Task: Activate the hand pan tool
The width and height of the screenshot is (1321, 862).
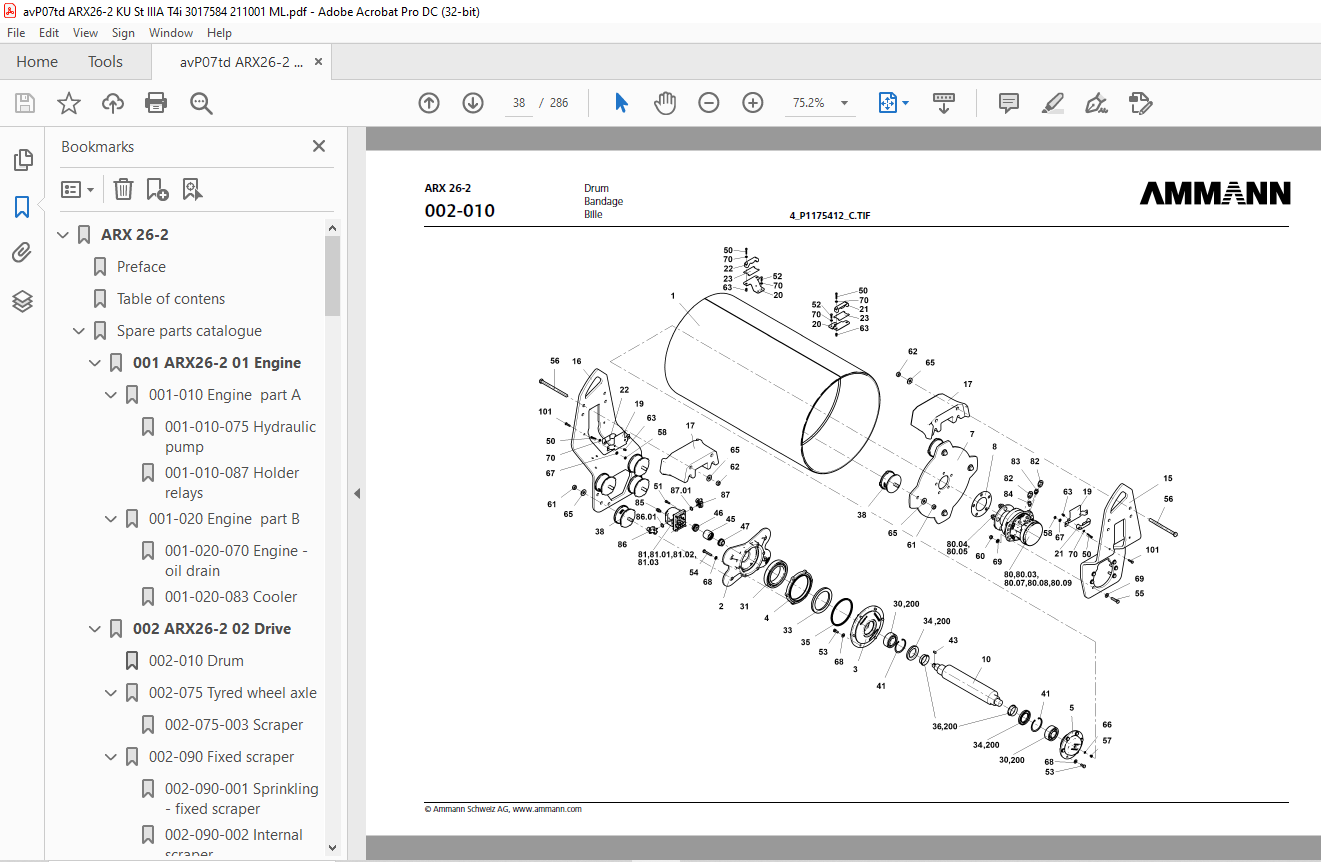Action: click(665, 103)
